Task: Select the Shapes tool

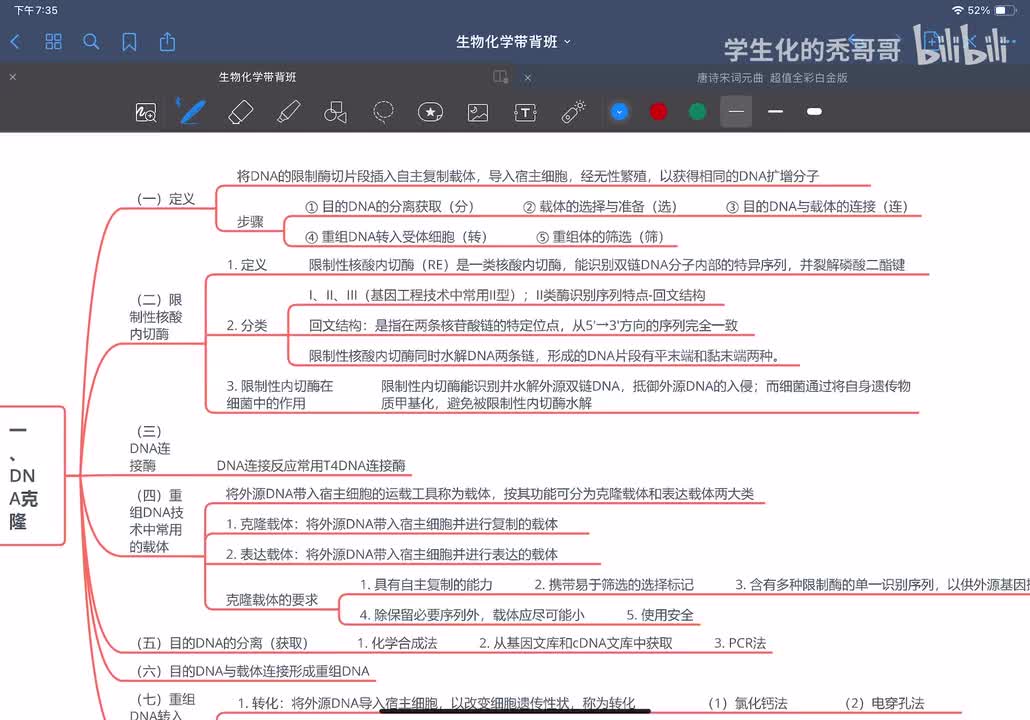Action: pos(336,112)
